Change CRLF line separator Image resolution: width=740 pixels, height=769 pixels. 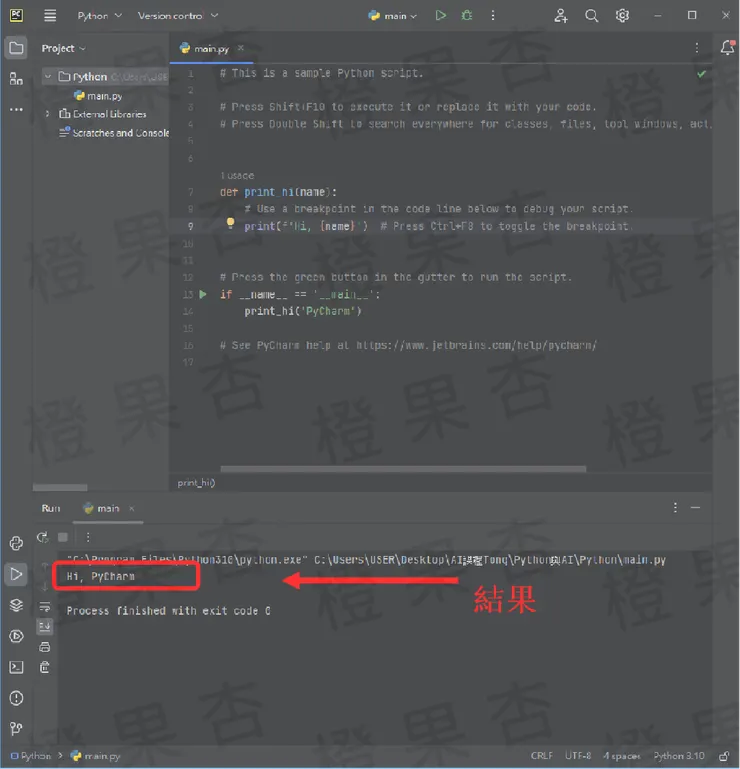coord(541,756)
